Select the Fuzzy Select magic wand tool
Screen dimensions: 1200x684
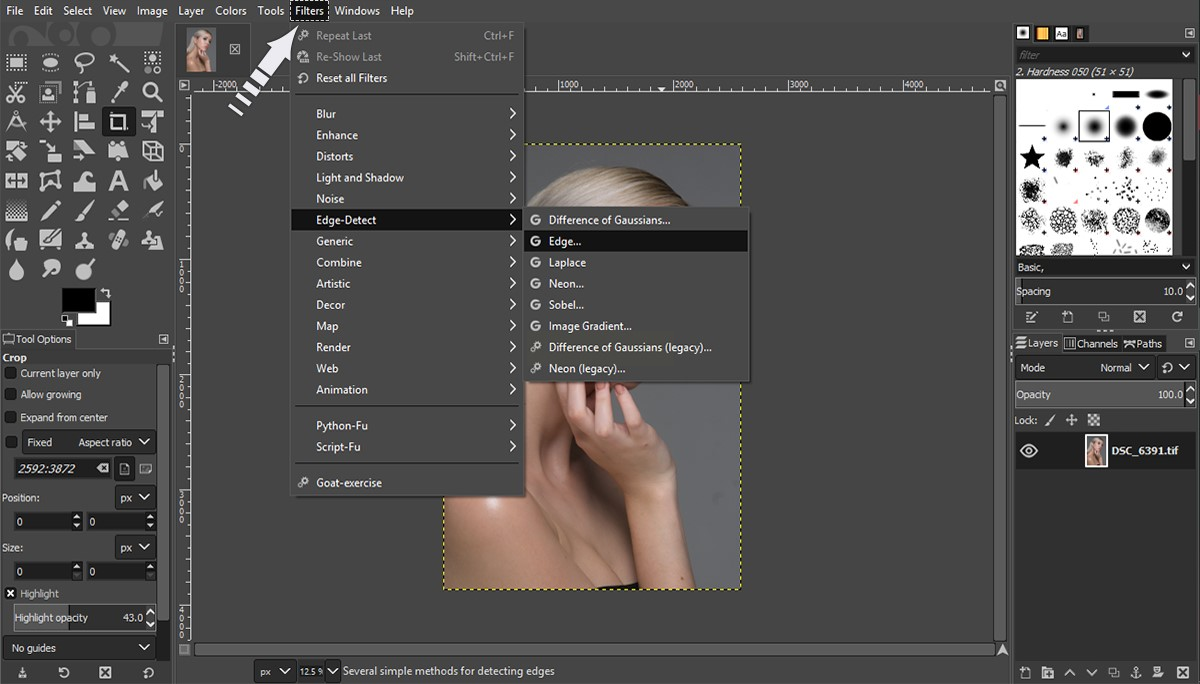118,63
